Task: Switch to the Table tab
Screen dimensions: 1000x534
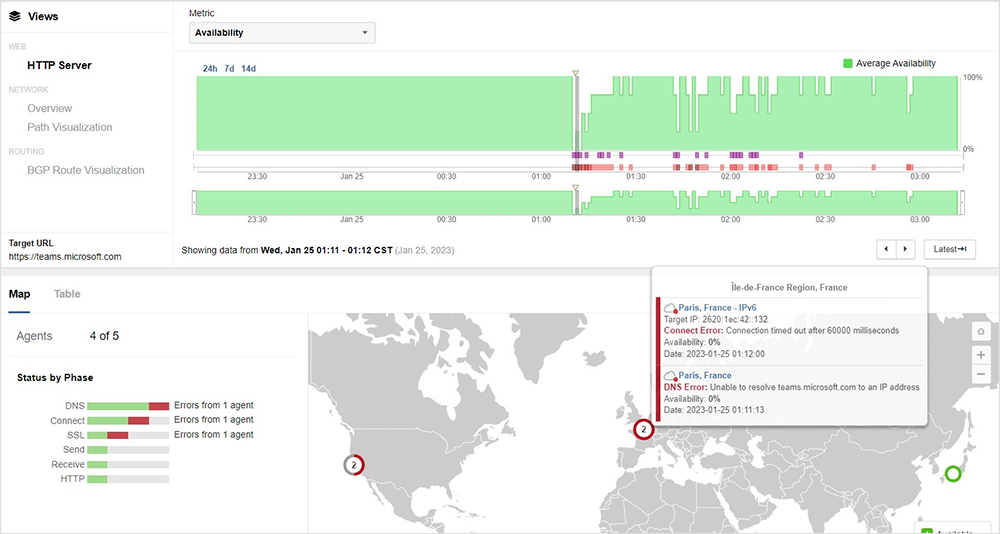Action: point(67,294)
